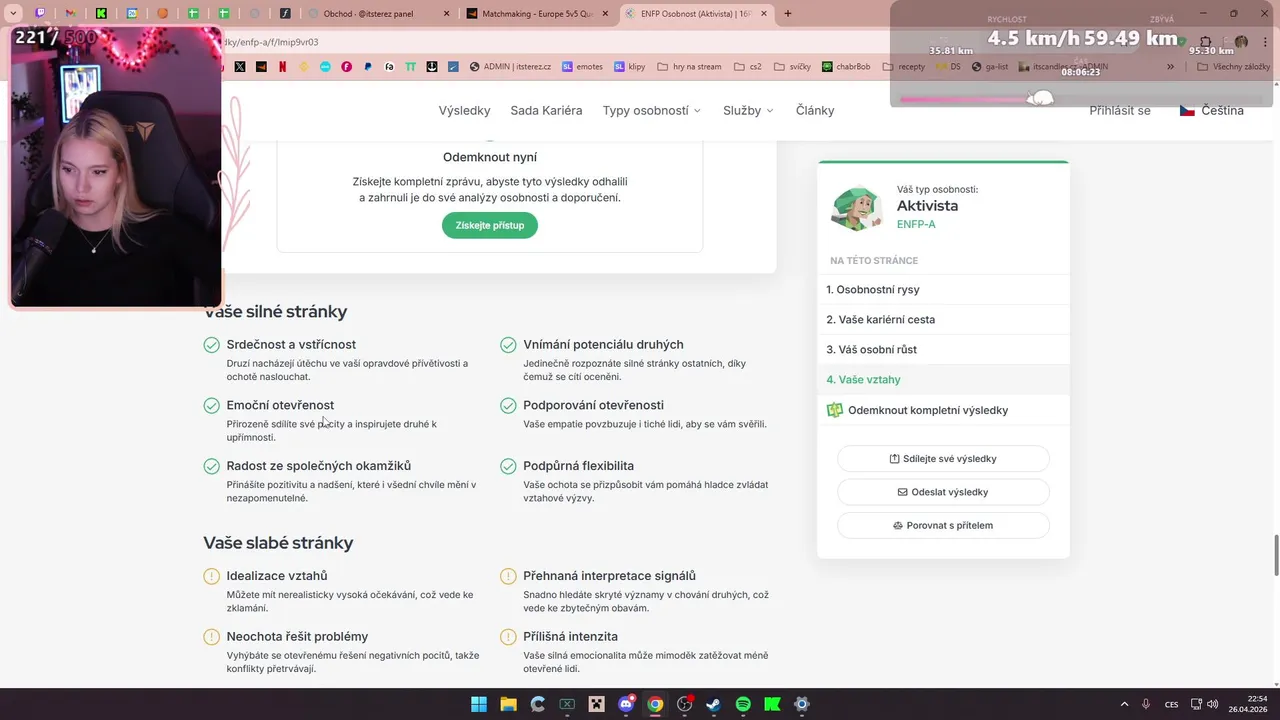The image size is (1280, 720).
Task: Open the X (Twitter) bookmark icon
Action: point(240,67)
